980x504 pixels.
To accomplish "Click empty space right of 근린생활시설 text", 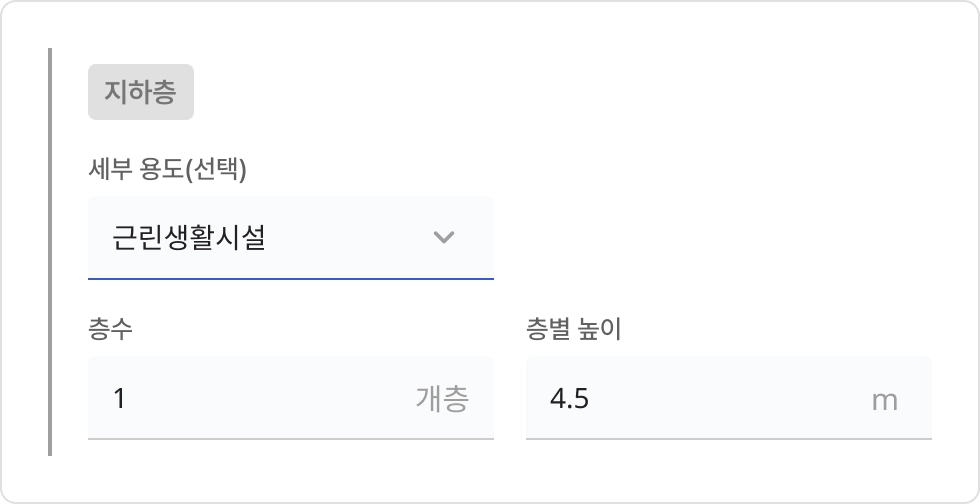I will (x=350, y=238).
